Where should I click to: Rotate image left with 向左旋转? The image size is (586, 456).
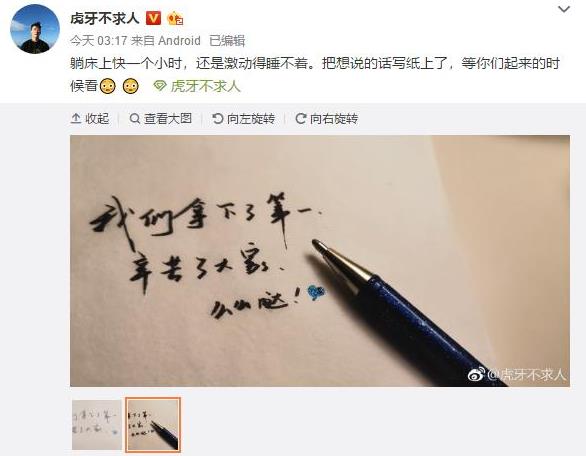click(243, 119)
